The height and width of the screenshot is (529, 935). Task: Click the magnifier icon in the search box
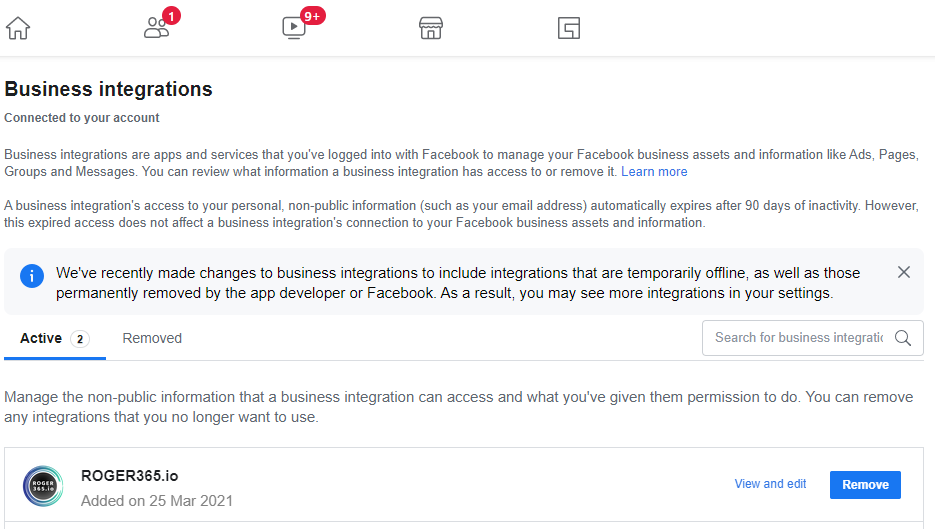[x=903, y=338]
